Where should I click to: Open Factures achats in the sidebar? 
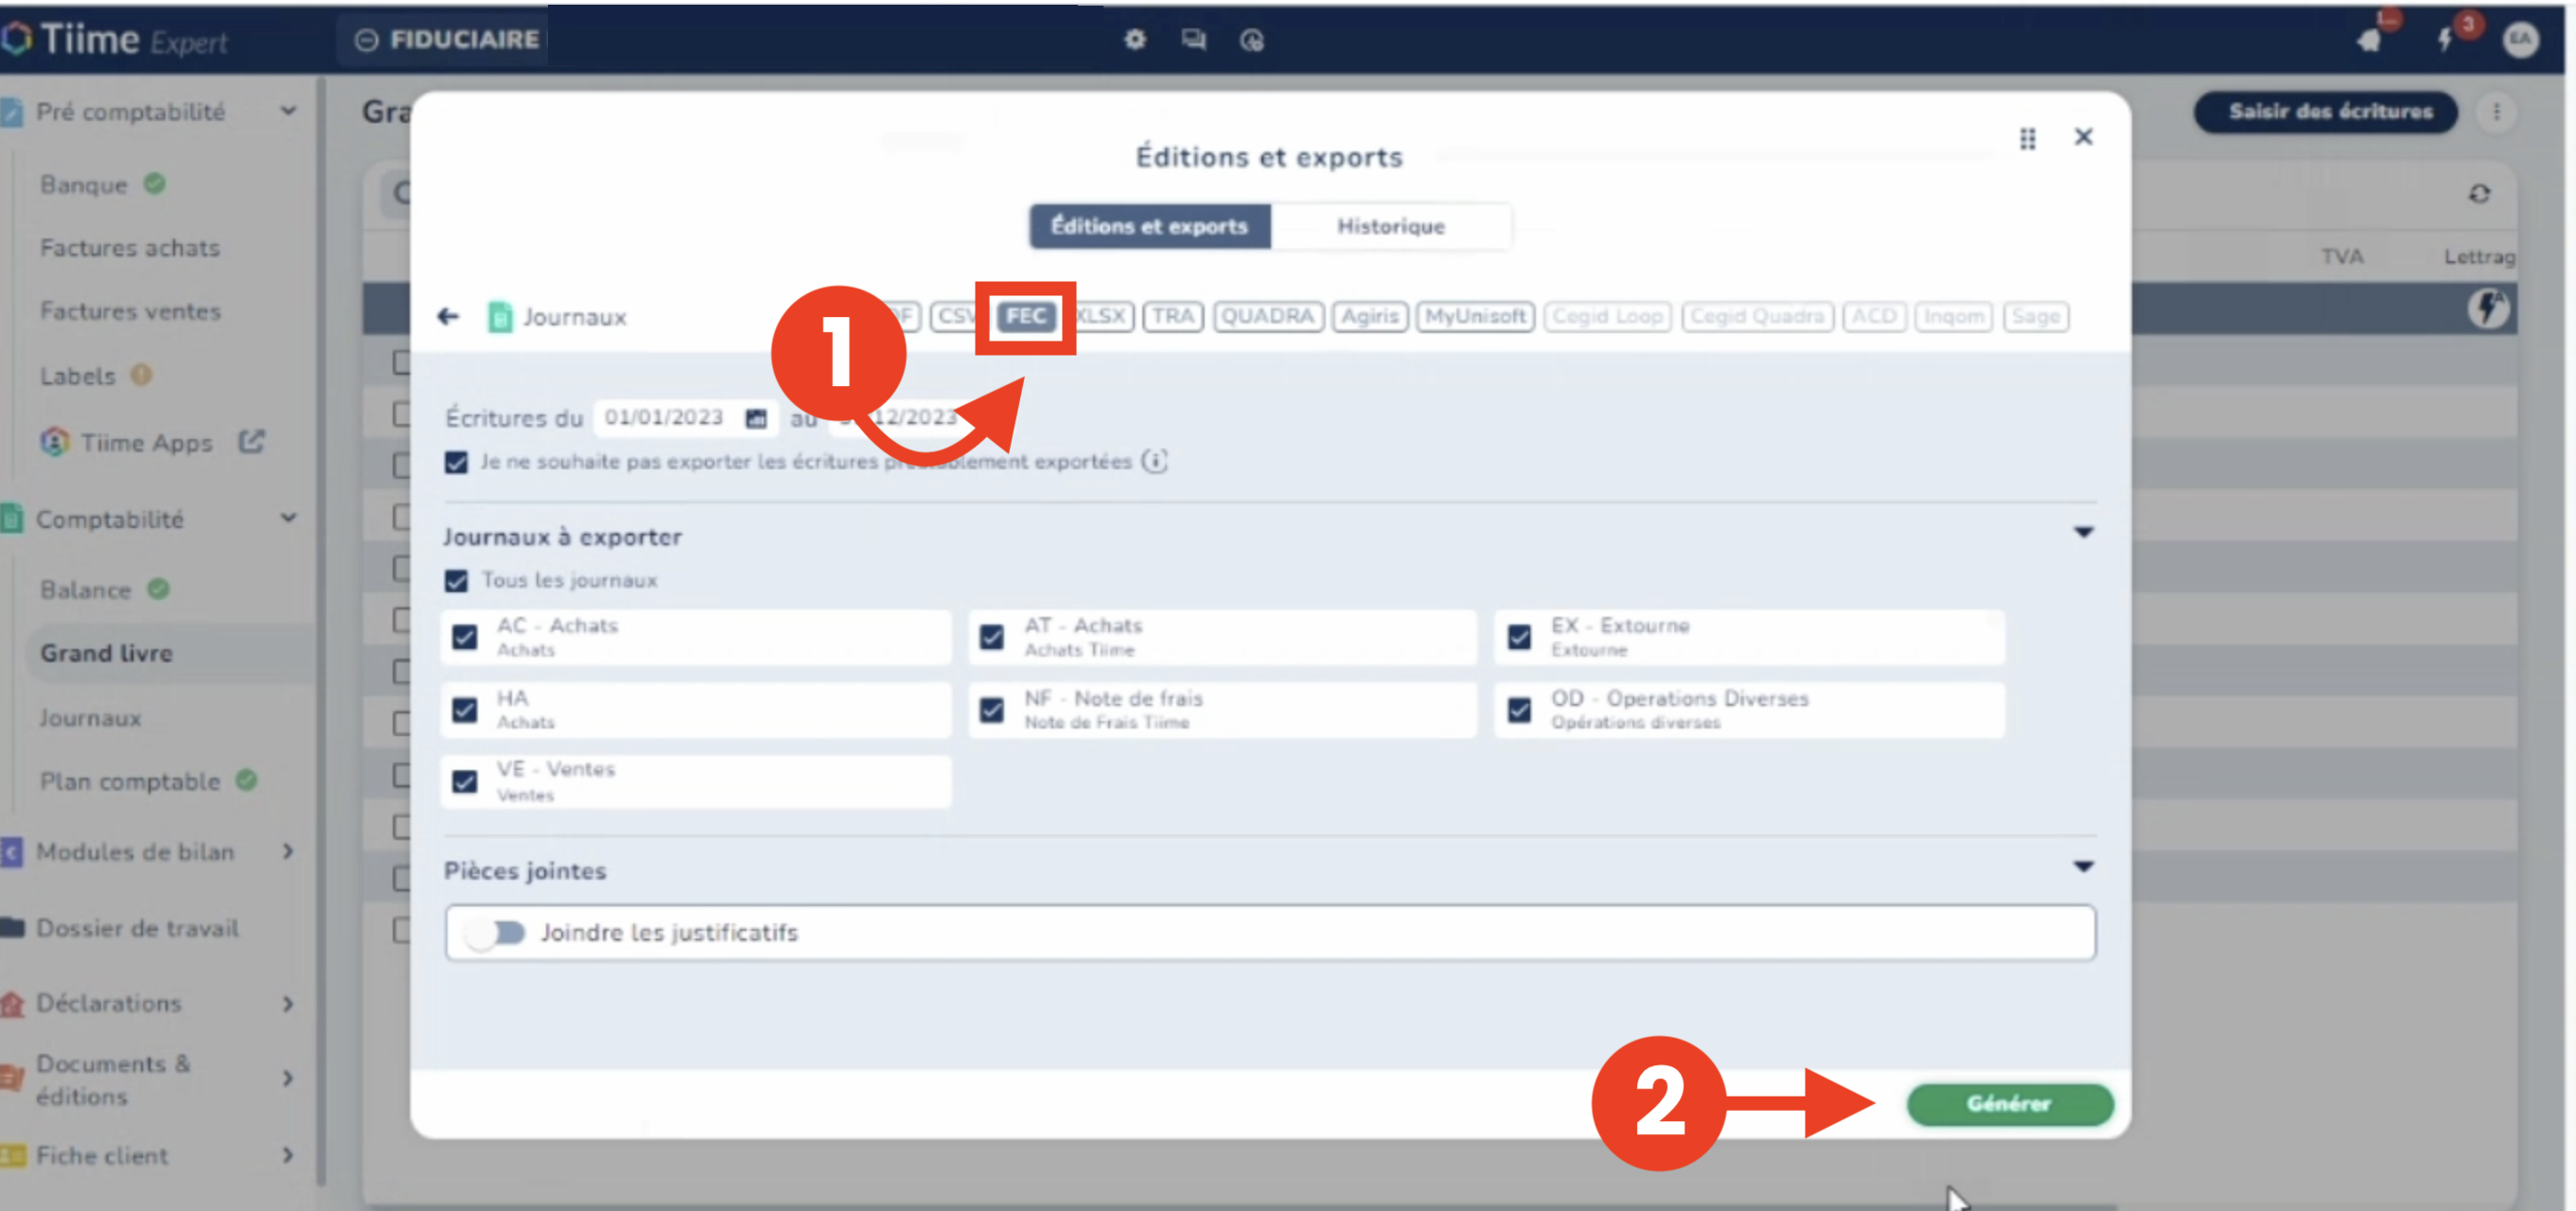coord(130,248)
